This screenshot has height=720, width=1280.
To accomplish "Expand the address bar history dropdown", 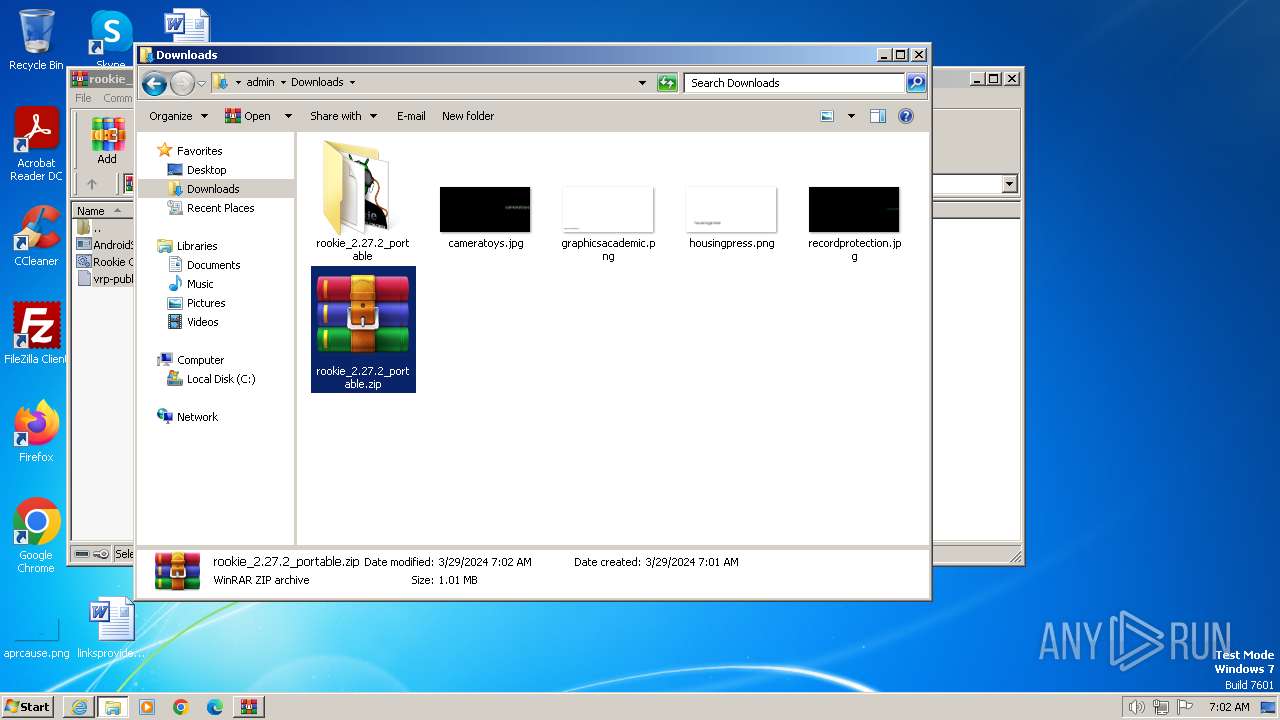I will 642,83.
